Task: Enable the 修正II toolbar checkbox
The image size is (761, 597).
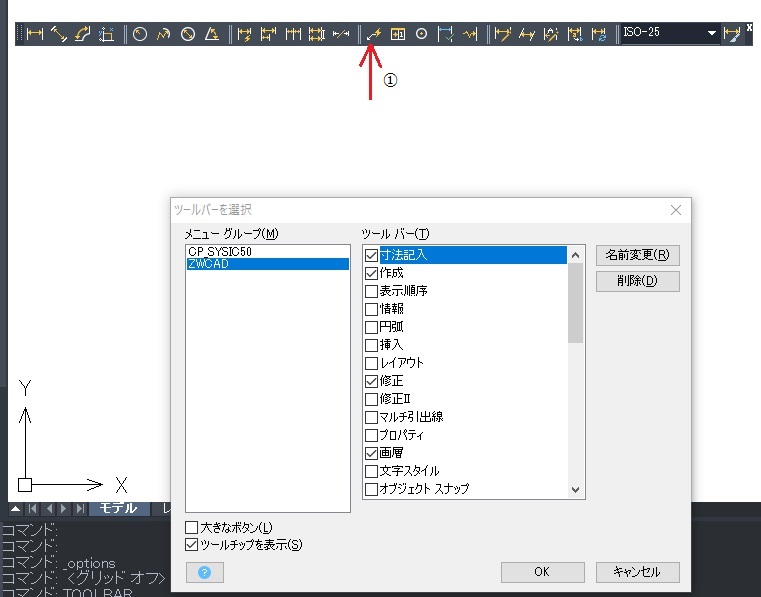Action: pos(371,399)
